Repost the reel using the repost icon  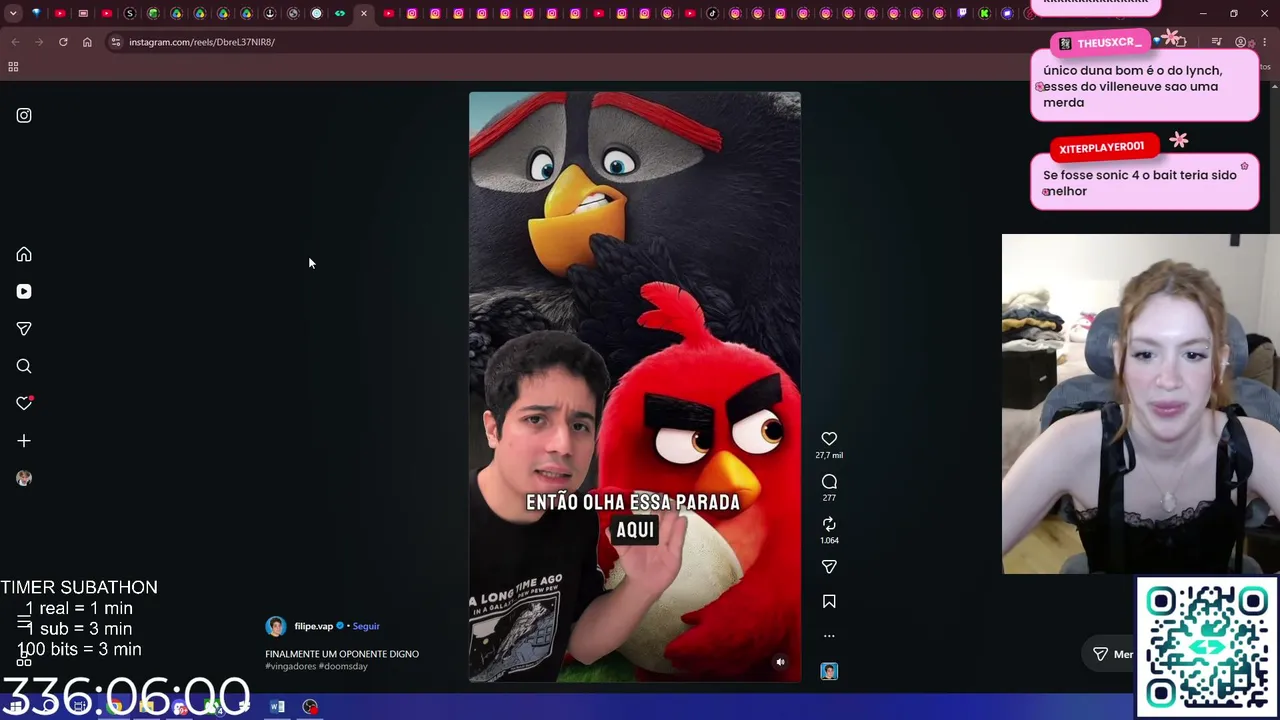tap(829, 524)
